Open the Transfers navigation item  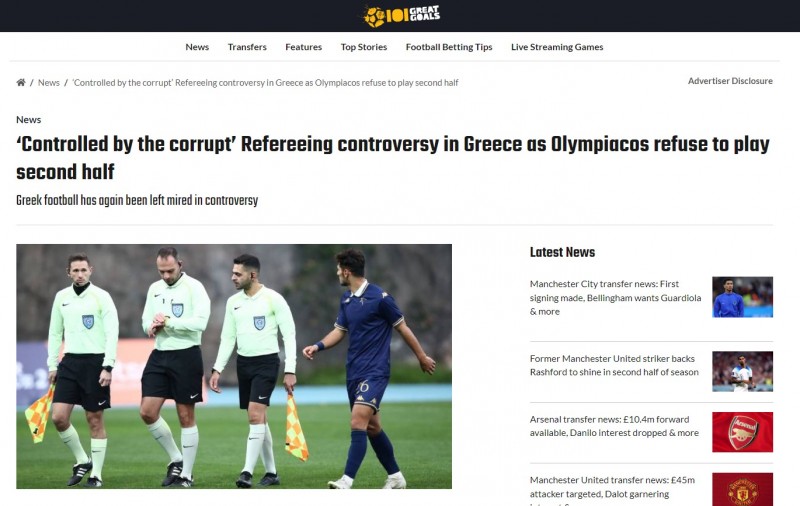point(247,47)
